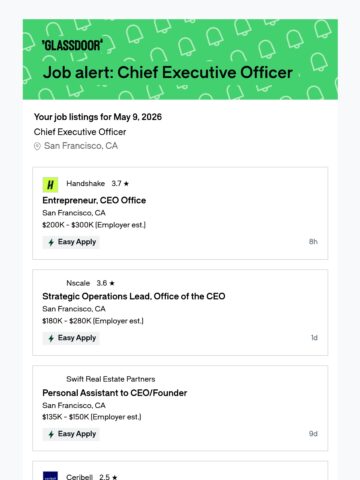Image resolution: width=360 pixels, height=480 pixels.
Task: Click Nscale's 3.6 star rating
Action: tap(105, 283)
